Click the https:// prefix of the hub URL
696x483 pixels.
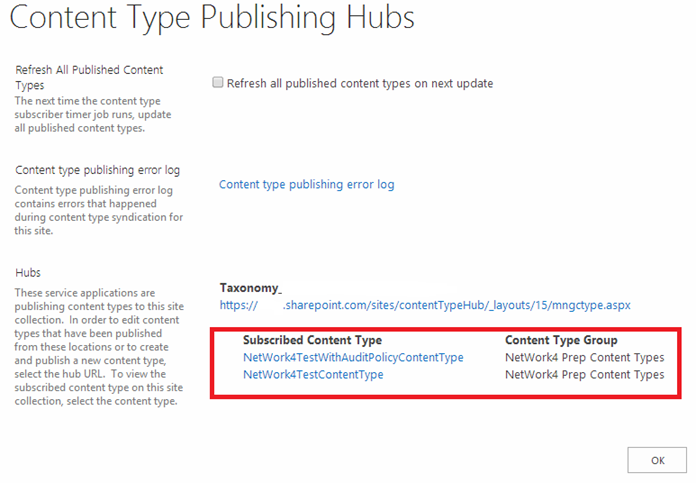238,305
